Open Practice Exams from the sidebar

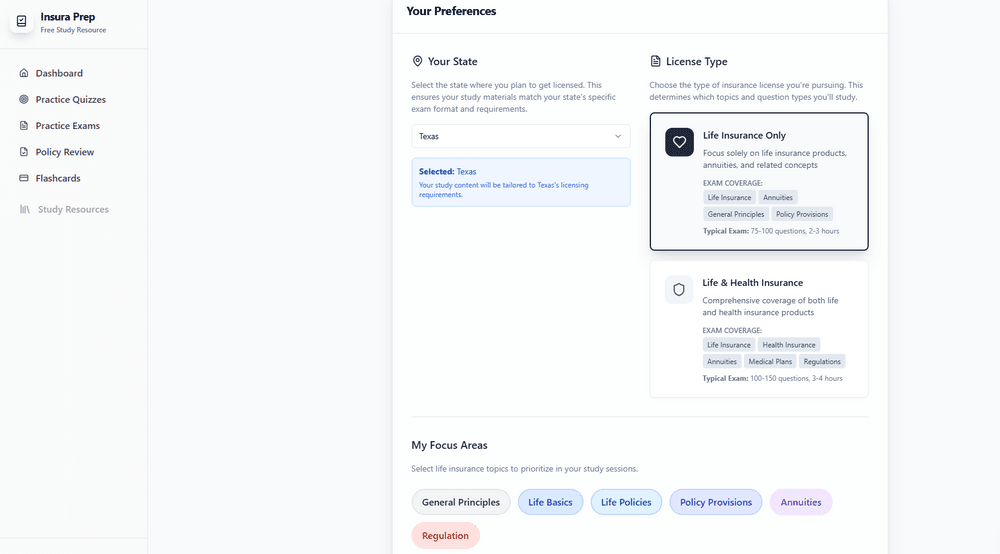tap(67, 126)
